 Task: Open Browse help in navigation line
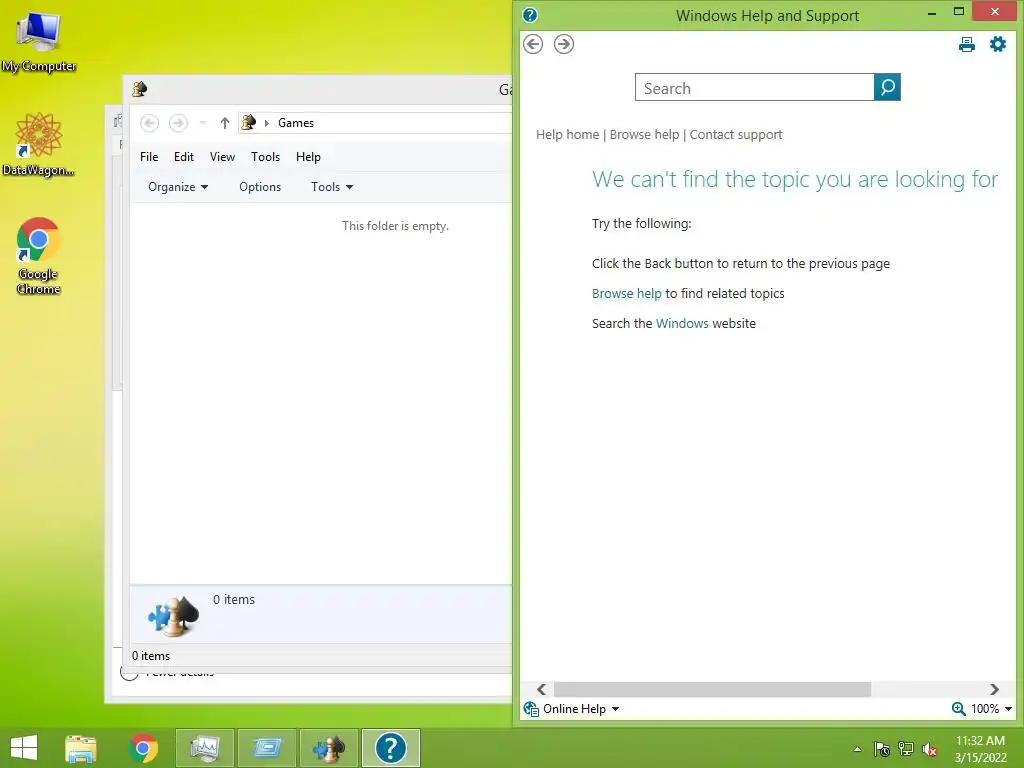click(645, 135)
